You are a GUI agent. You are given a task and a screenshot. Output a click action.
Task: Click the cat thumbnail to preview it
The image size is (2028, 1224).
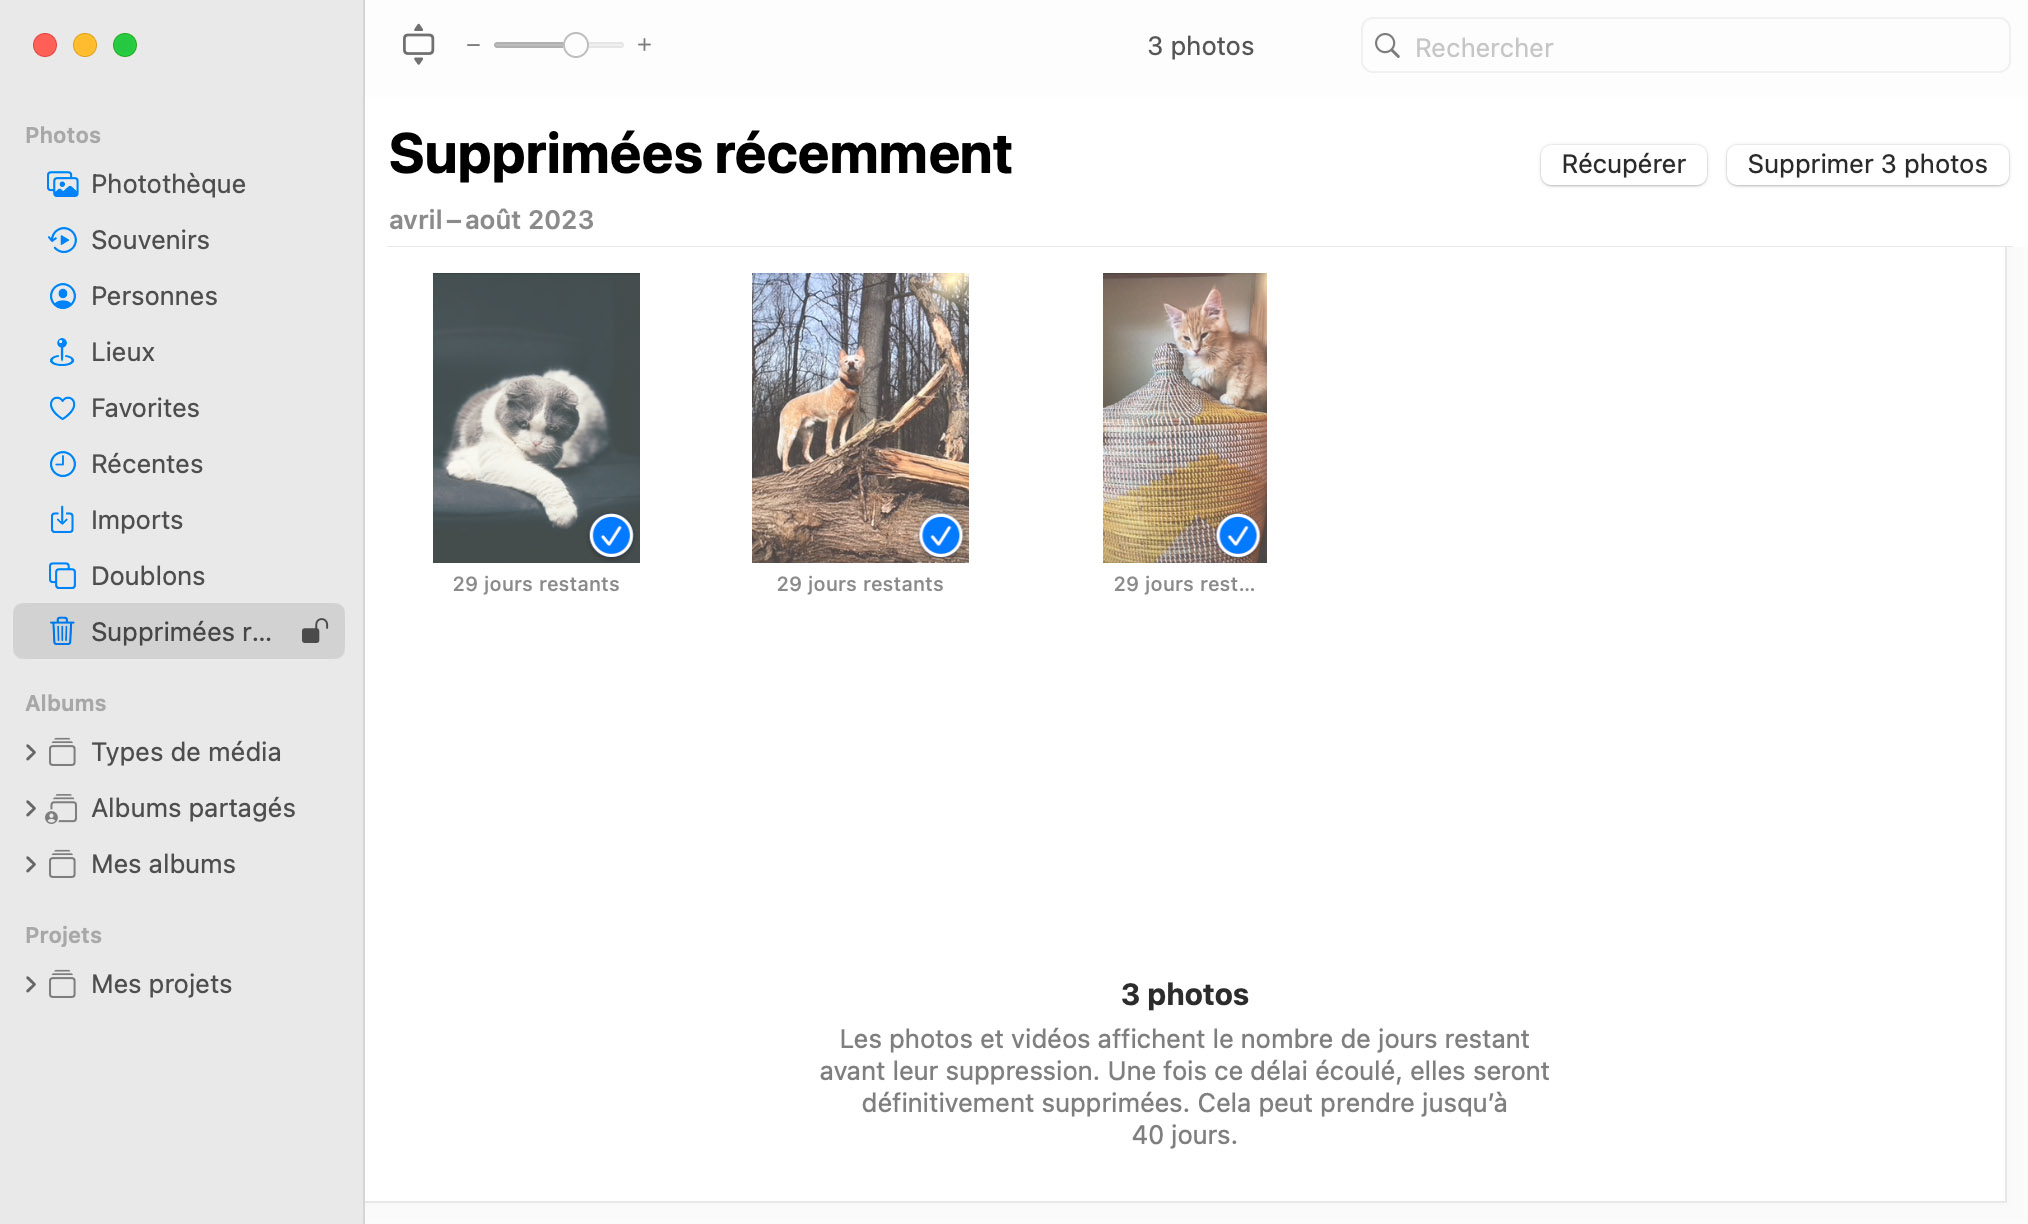click(x=535, y=417)
